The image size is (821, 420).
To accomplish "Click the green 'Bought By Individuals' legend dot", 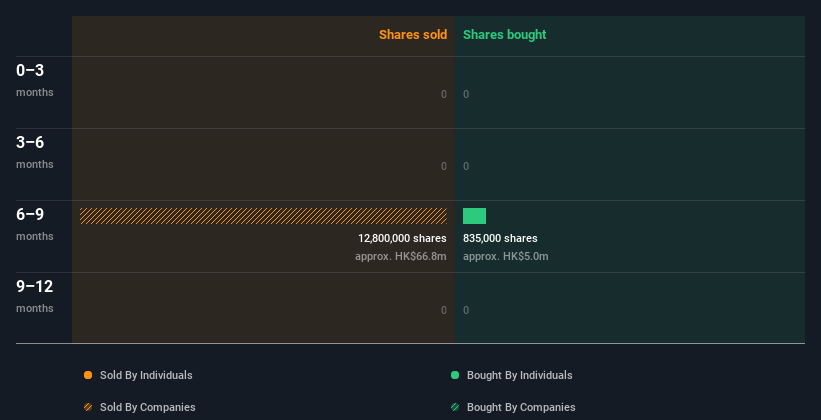I will pos(455,375).
